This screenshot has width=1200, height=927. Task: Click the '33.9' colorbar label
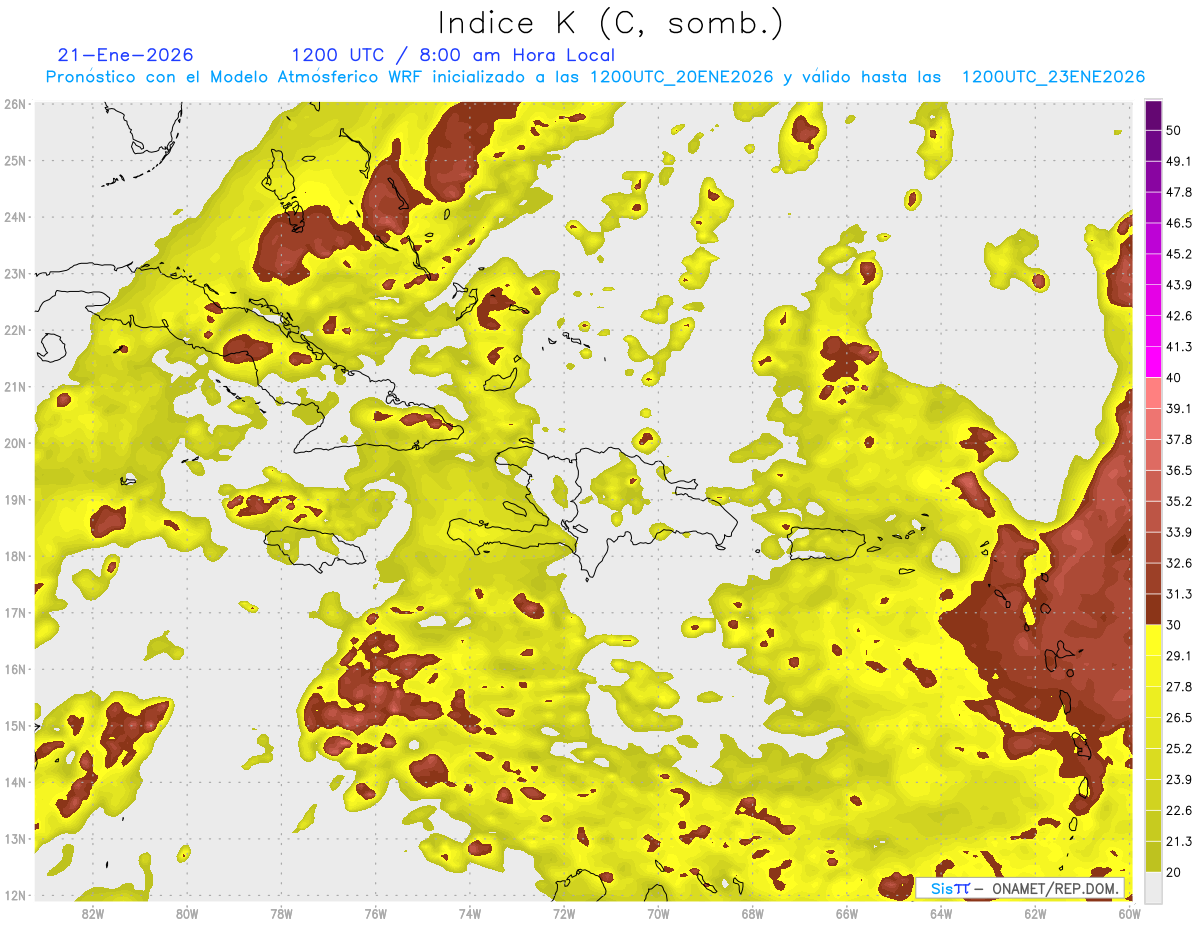click(x=1180, y=532)
